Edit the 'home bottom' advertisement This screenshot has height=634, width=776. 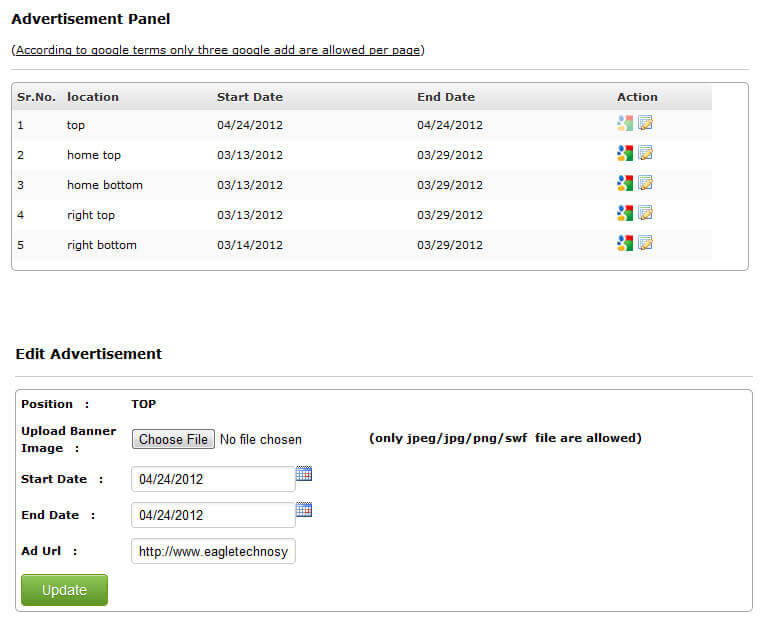point(645,183)
